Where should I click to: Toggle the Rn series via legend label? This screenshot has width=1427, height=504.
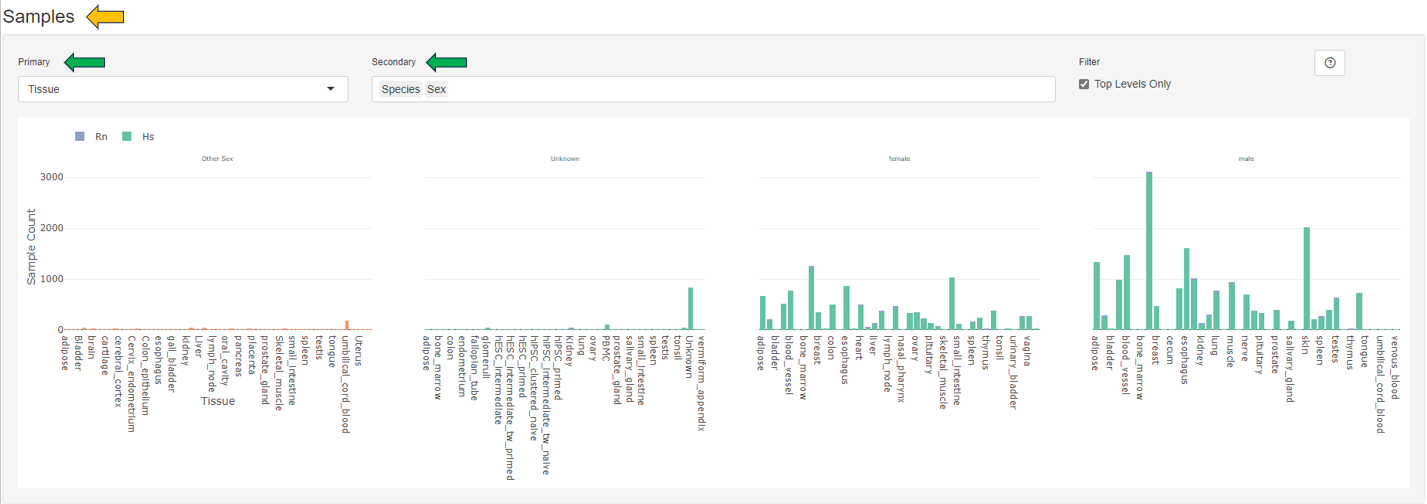pyautogui.click(x=101, y=137)
